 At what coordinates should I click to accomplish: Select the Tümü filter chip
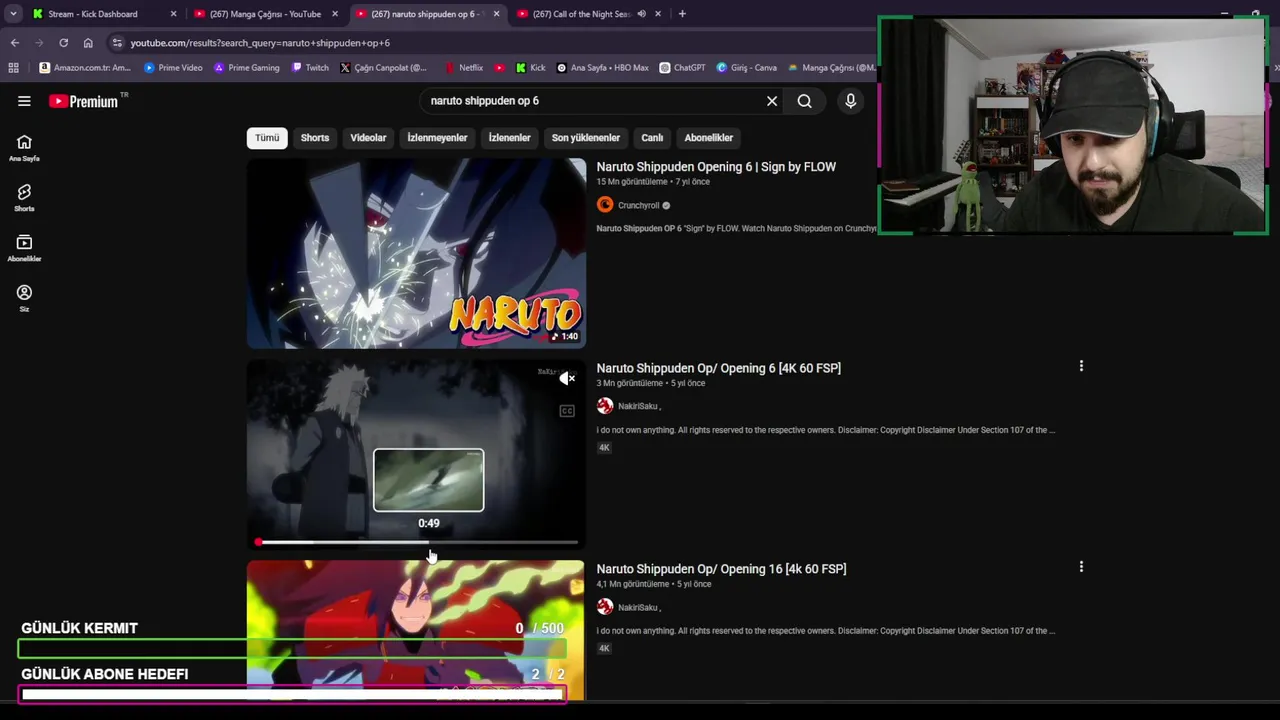tap(267, 138)
